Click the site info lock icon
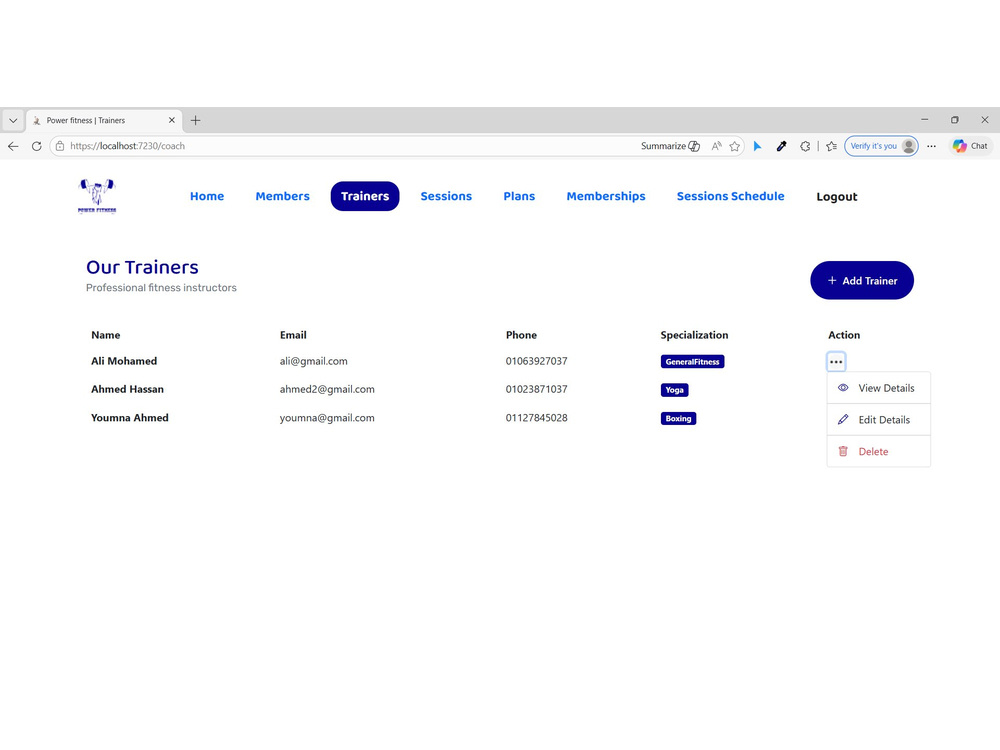Screen dimensions: 1000x750 (x=60, y=146)
